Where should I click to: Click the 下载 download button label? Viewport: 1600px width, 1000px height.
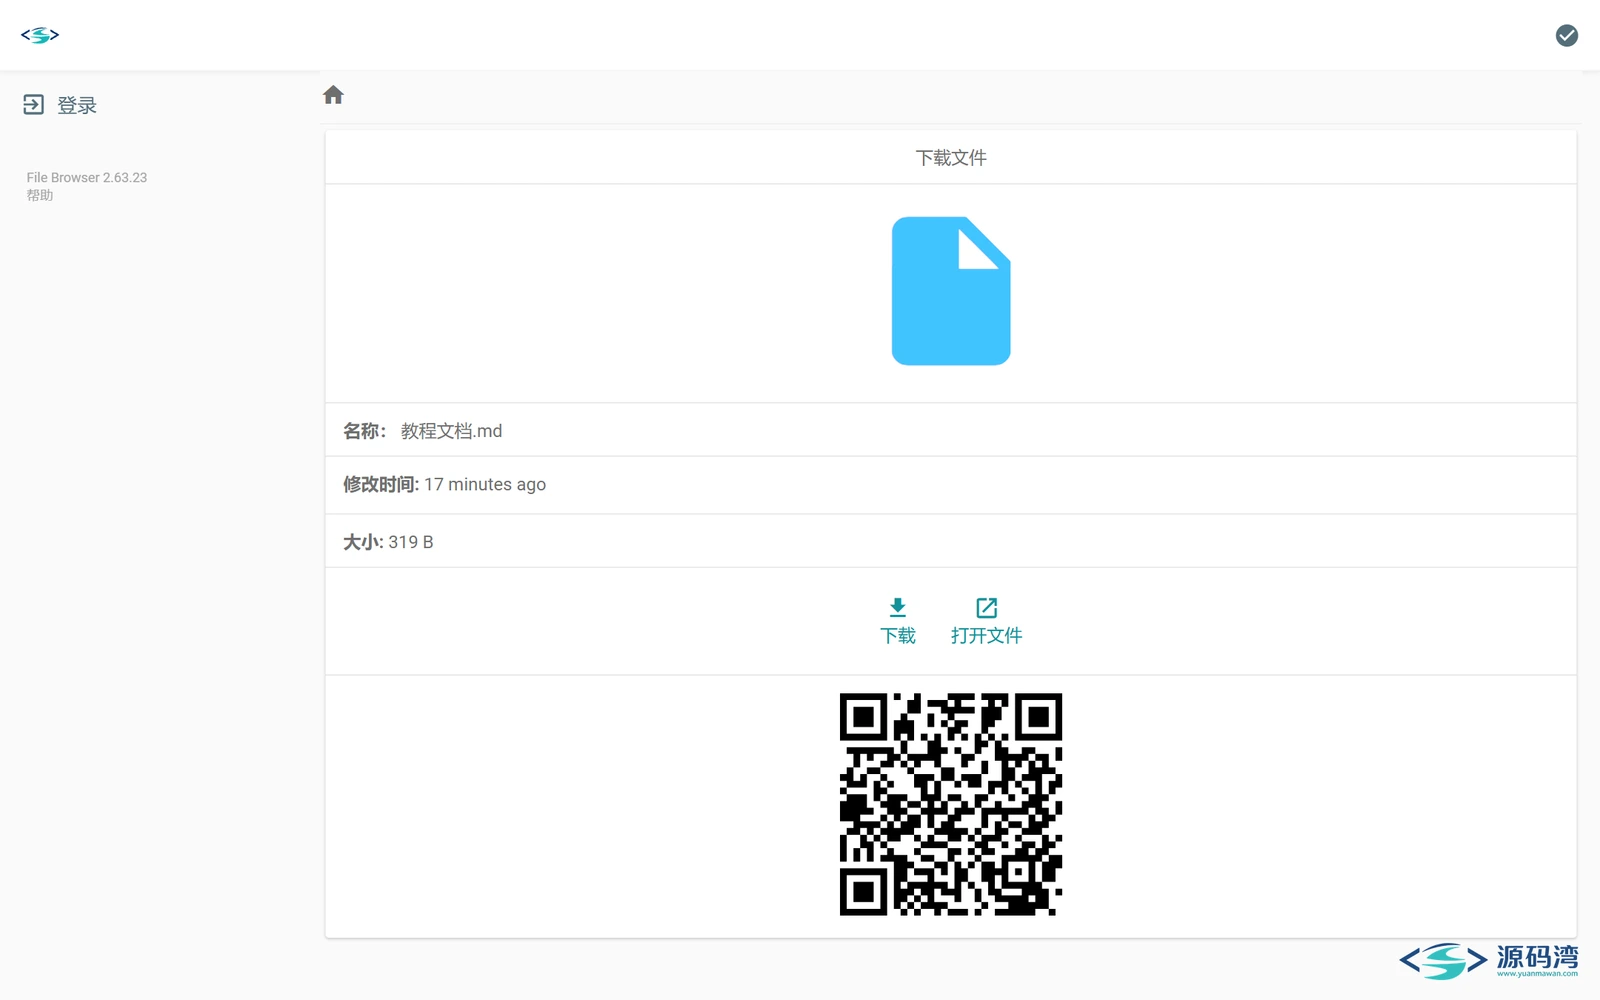(897, 636)
